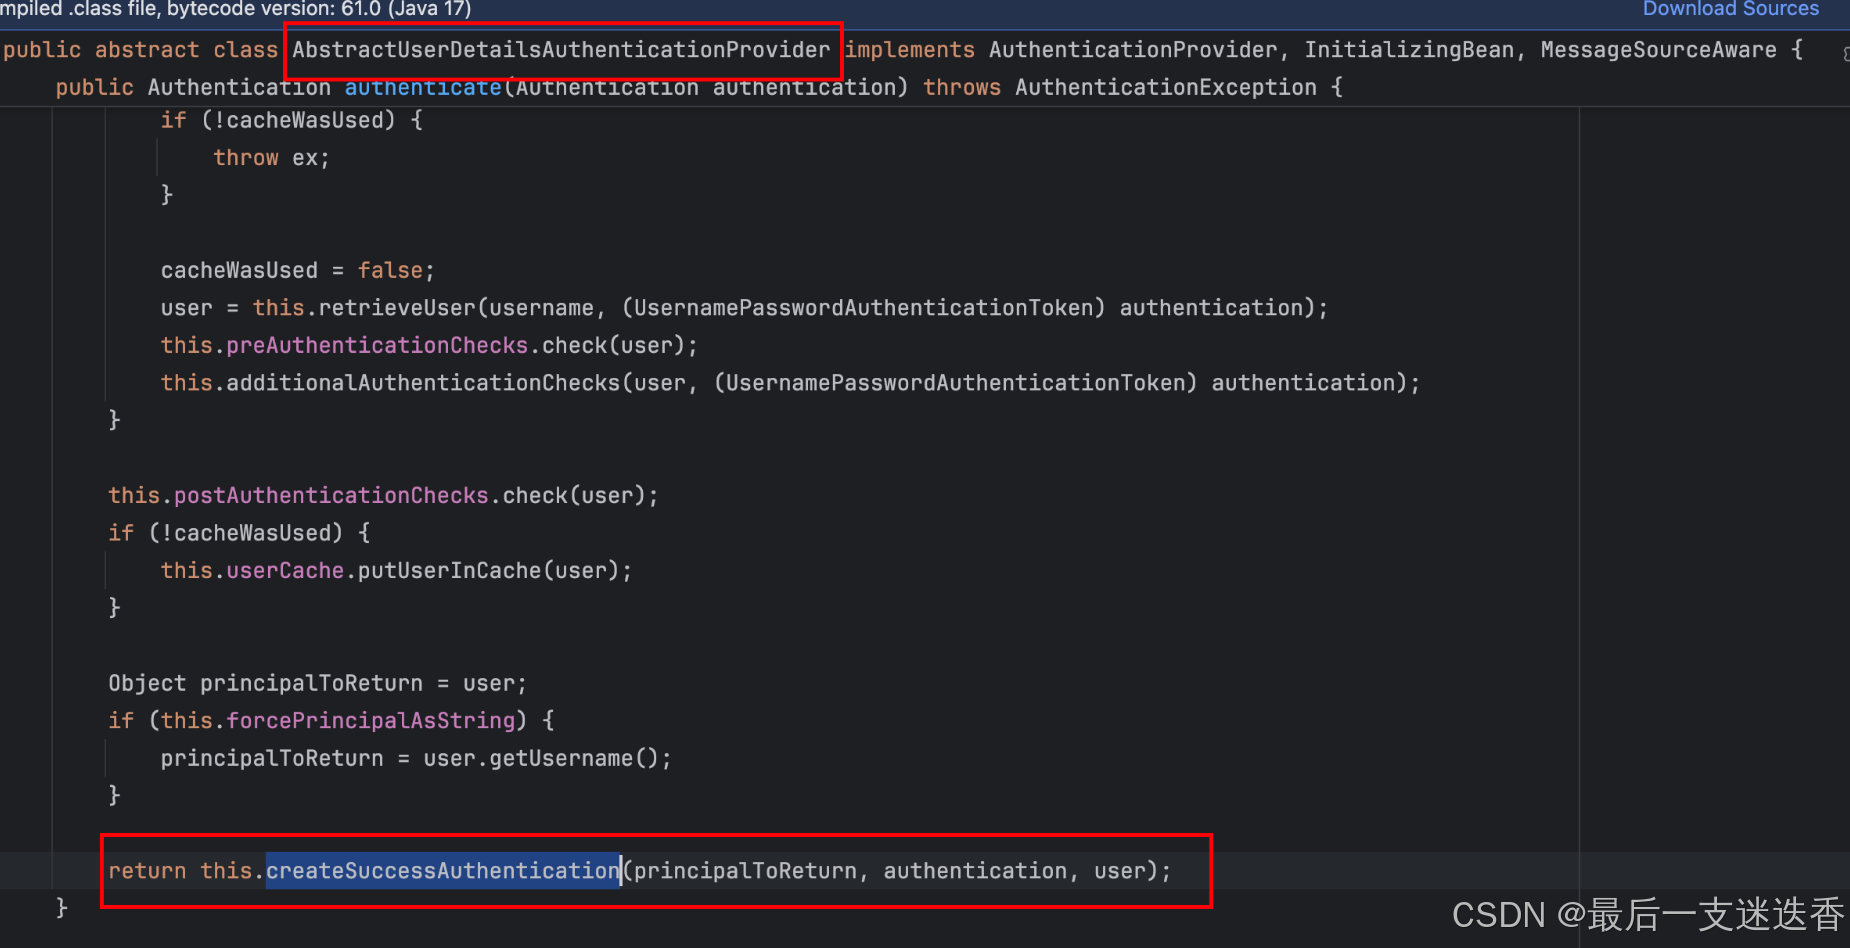
Task: Click the preAuthenticationChecks field reference
Action: pos(377,346)
